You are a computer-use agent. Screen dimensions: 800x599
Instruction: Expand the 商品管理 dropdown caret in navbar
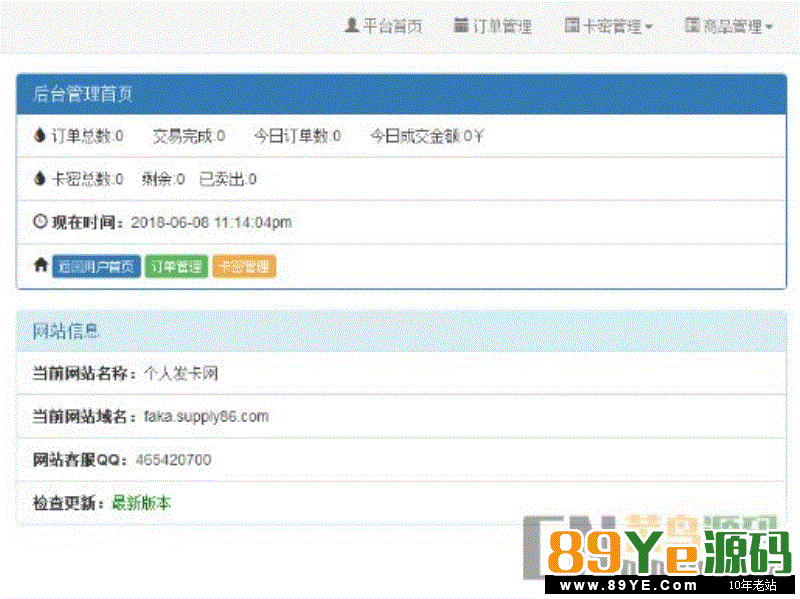(769, 28)
